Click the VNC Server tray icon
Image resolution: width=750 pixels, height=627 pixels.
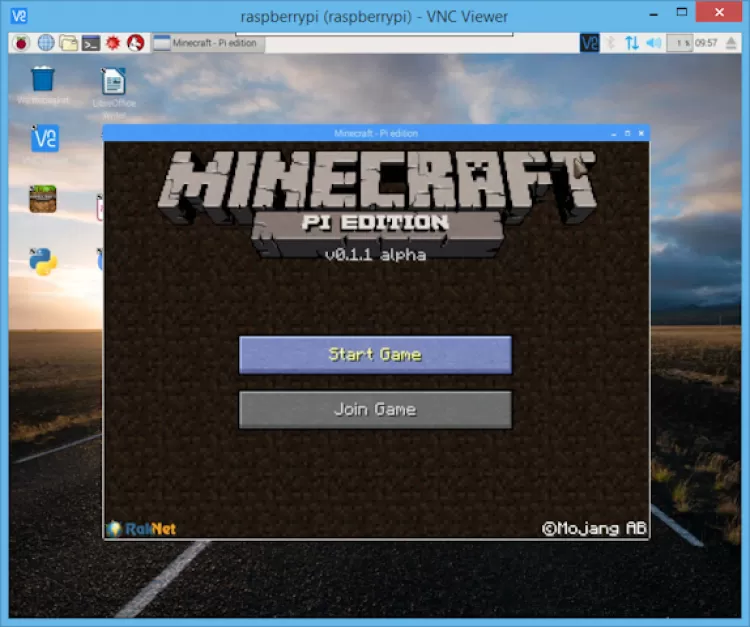pos(589,43)
